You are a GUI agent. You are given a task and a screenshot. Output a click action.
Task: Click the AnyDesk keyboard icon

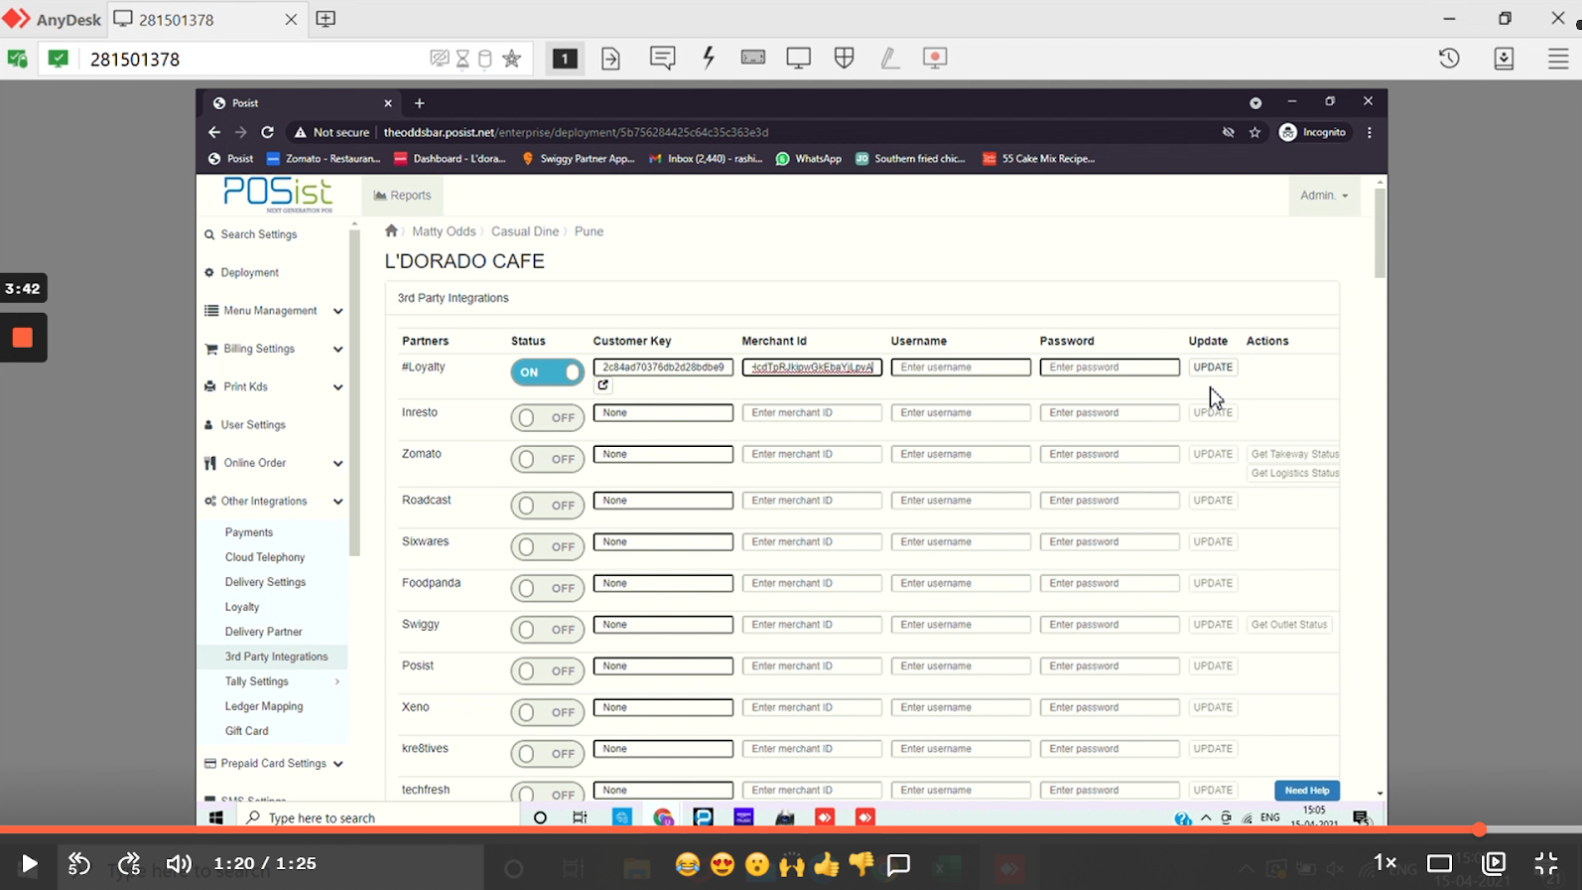pos(753,58)
